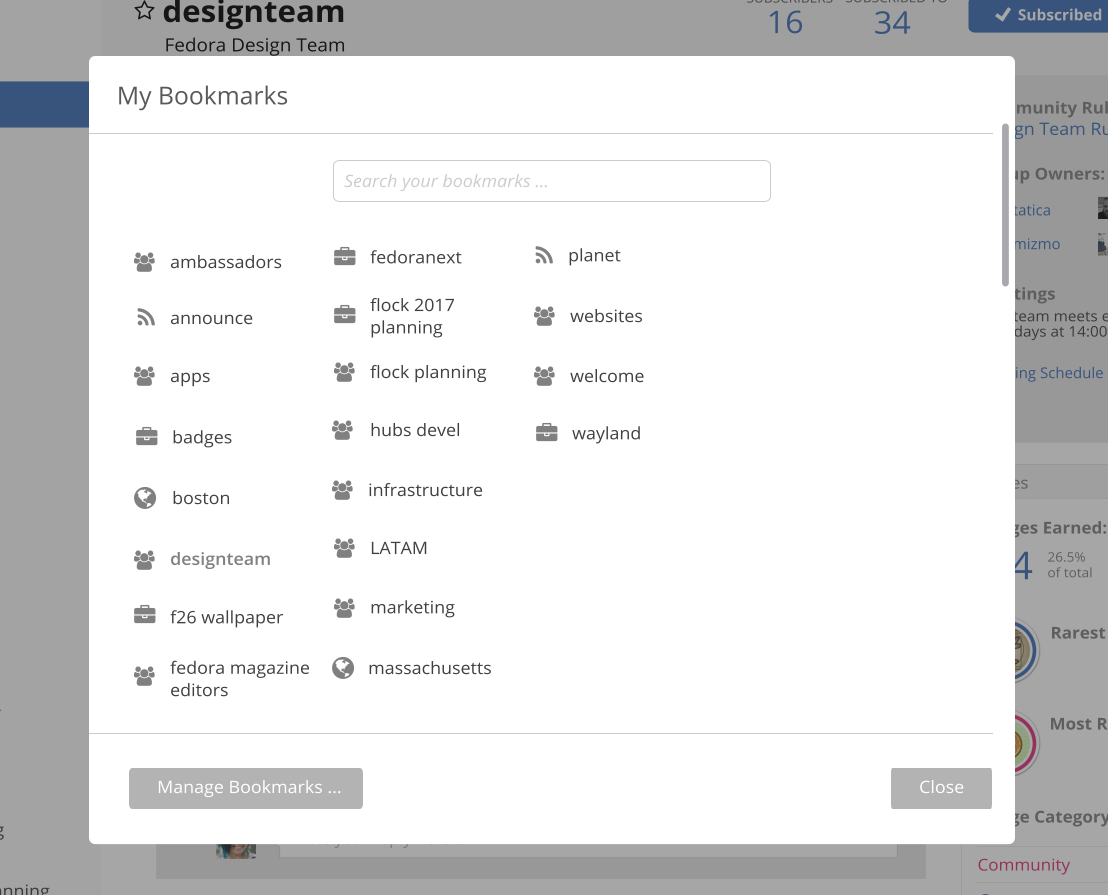This screenshot has height=895, width=1108.
Task: Click the group icon beside apps
Action: pyautogui.click(x=144, y=376)
